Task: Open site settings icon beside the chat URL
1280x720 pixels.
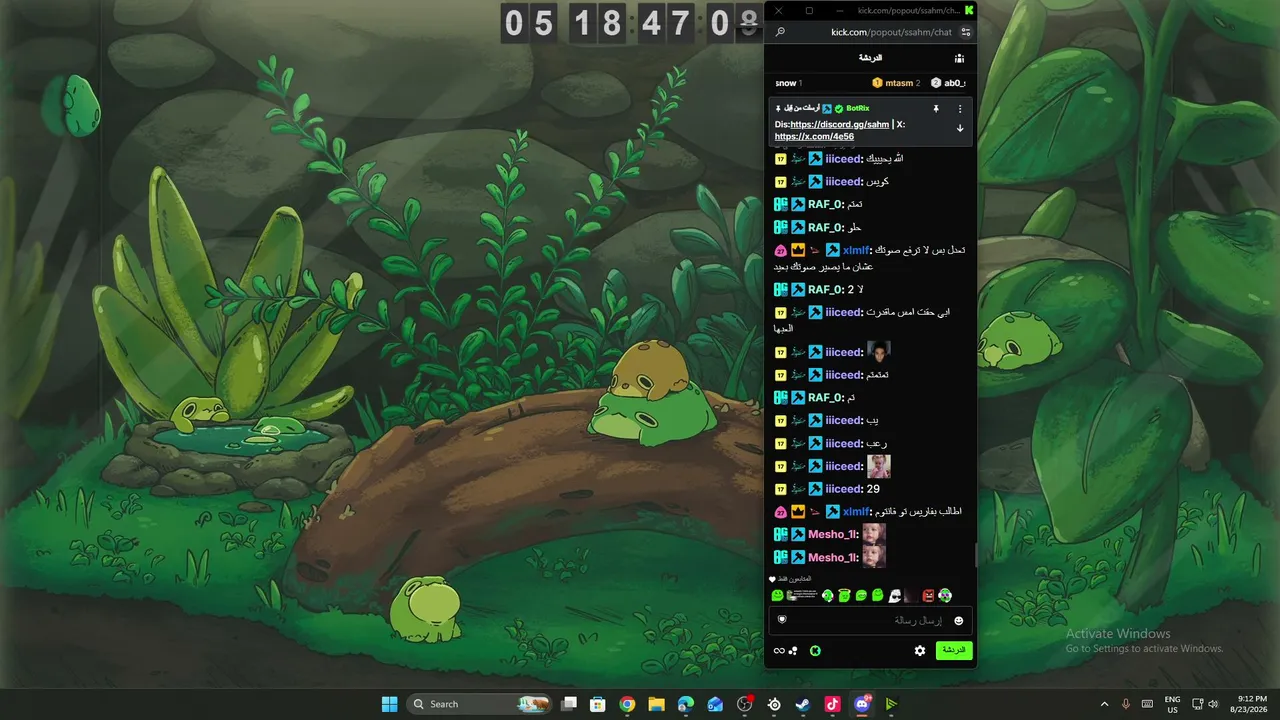Action: [x=966, y=32]
